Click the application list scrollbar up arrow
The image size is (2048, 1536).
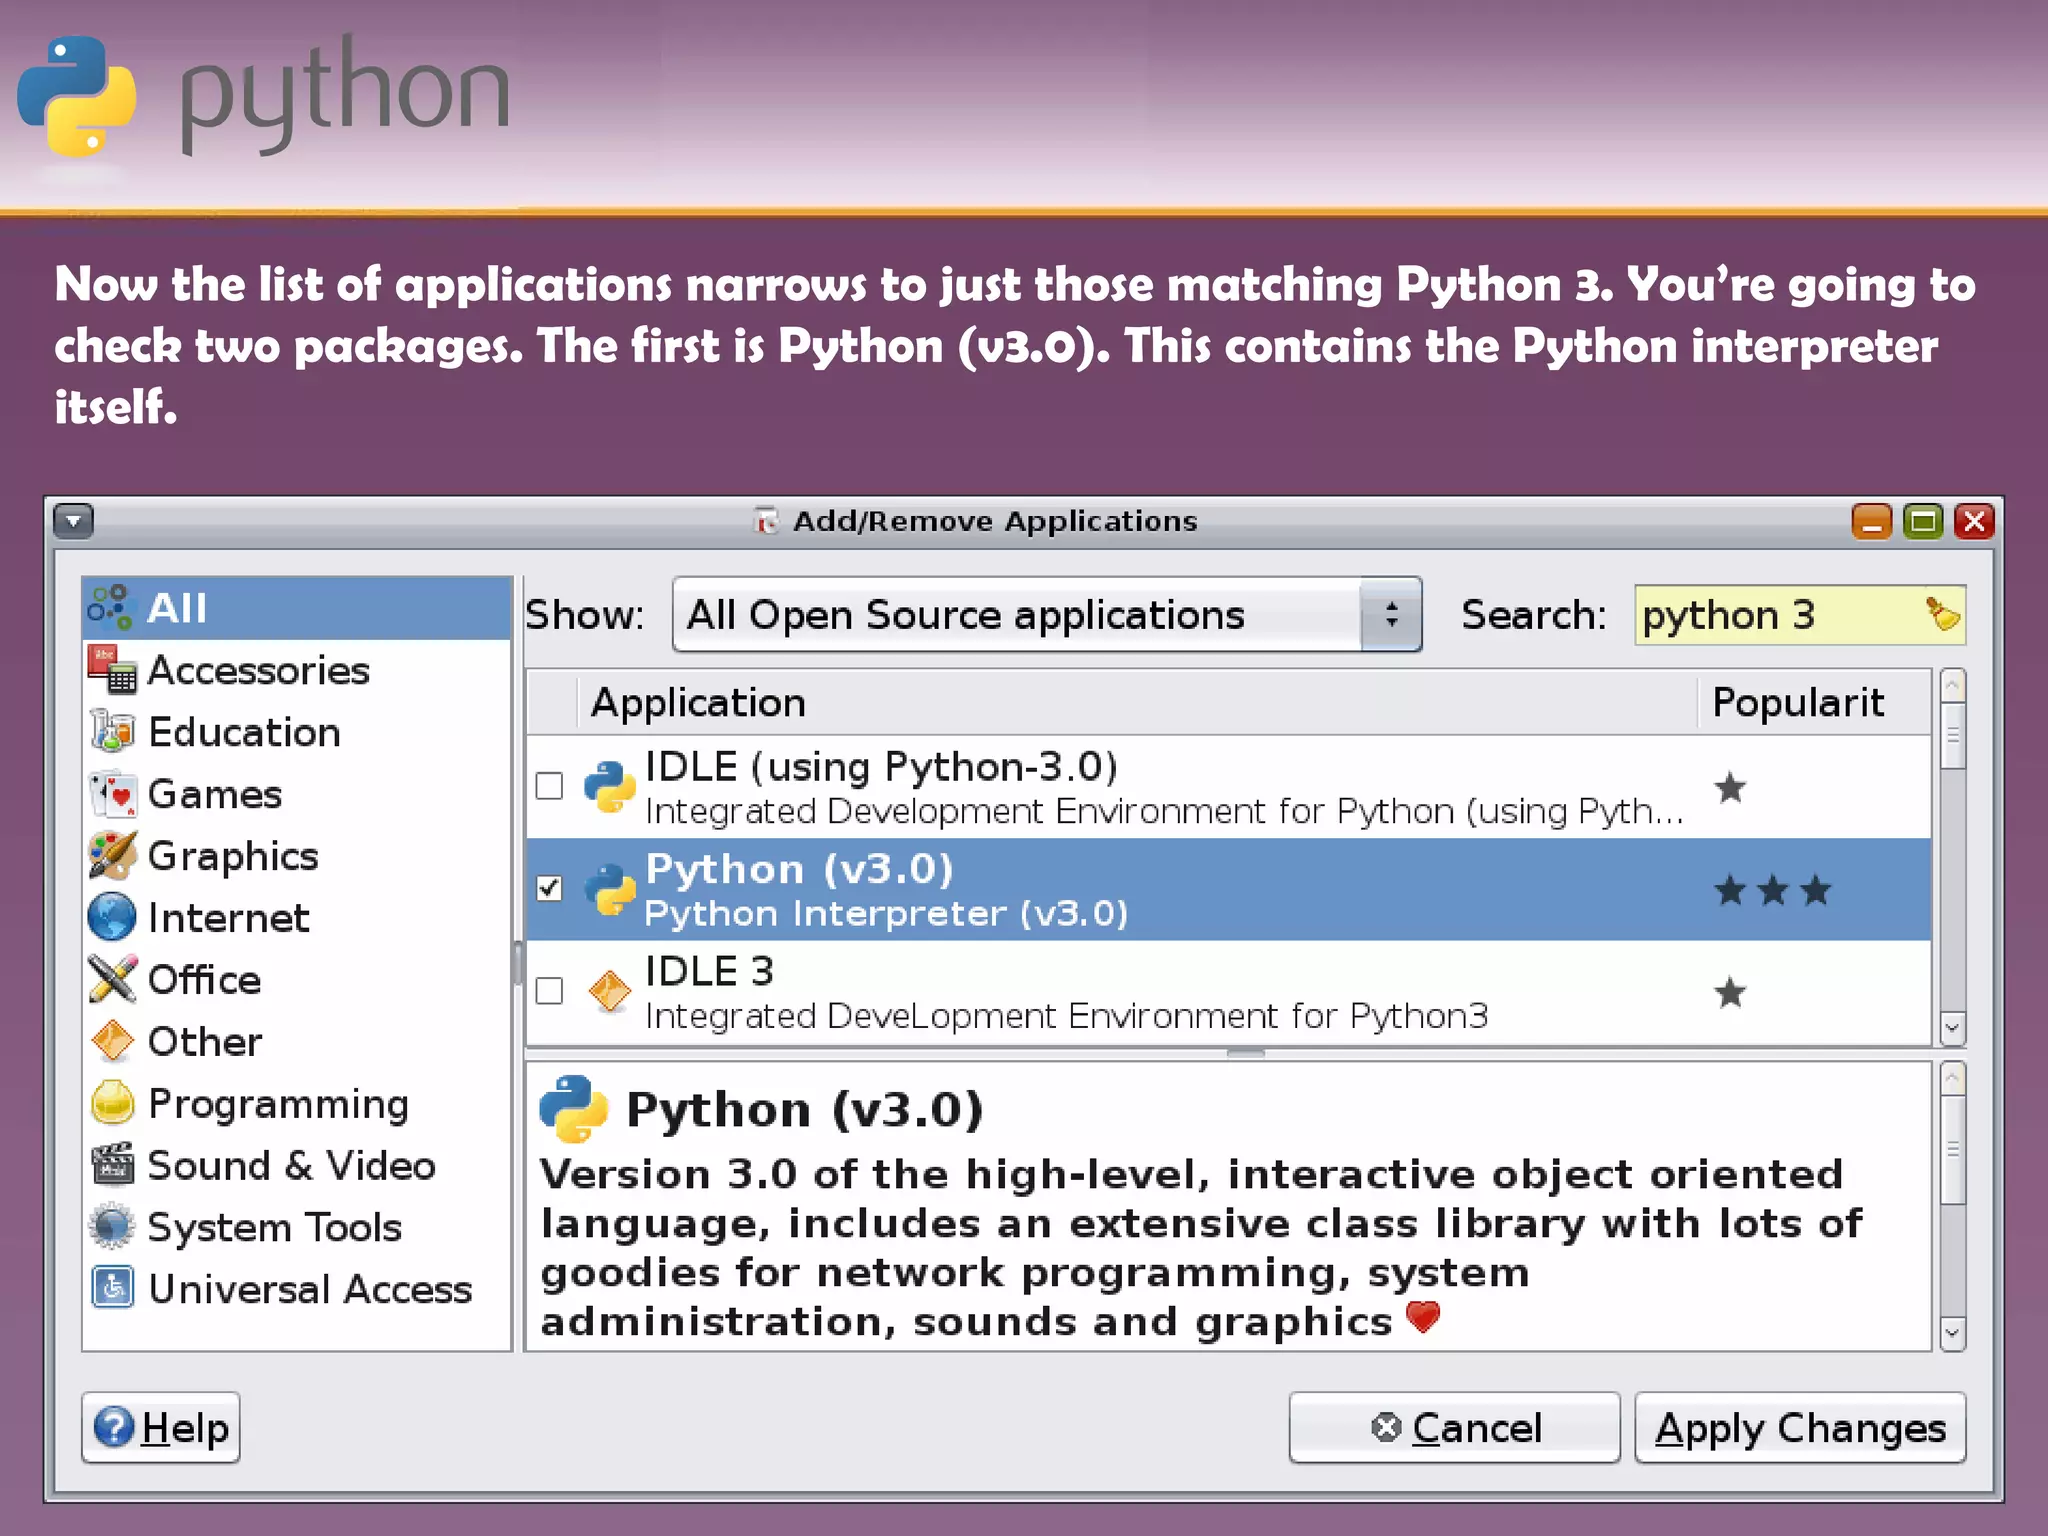click(x=1952, y=686)
